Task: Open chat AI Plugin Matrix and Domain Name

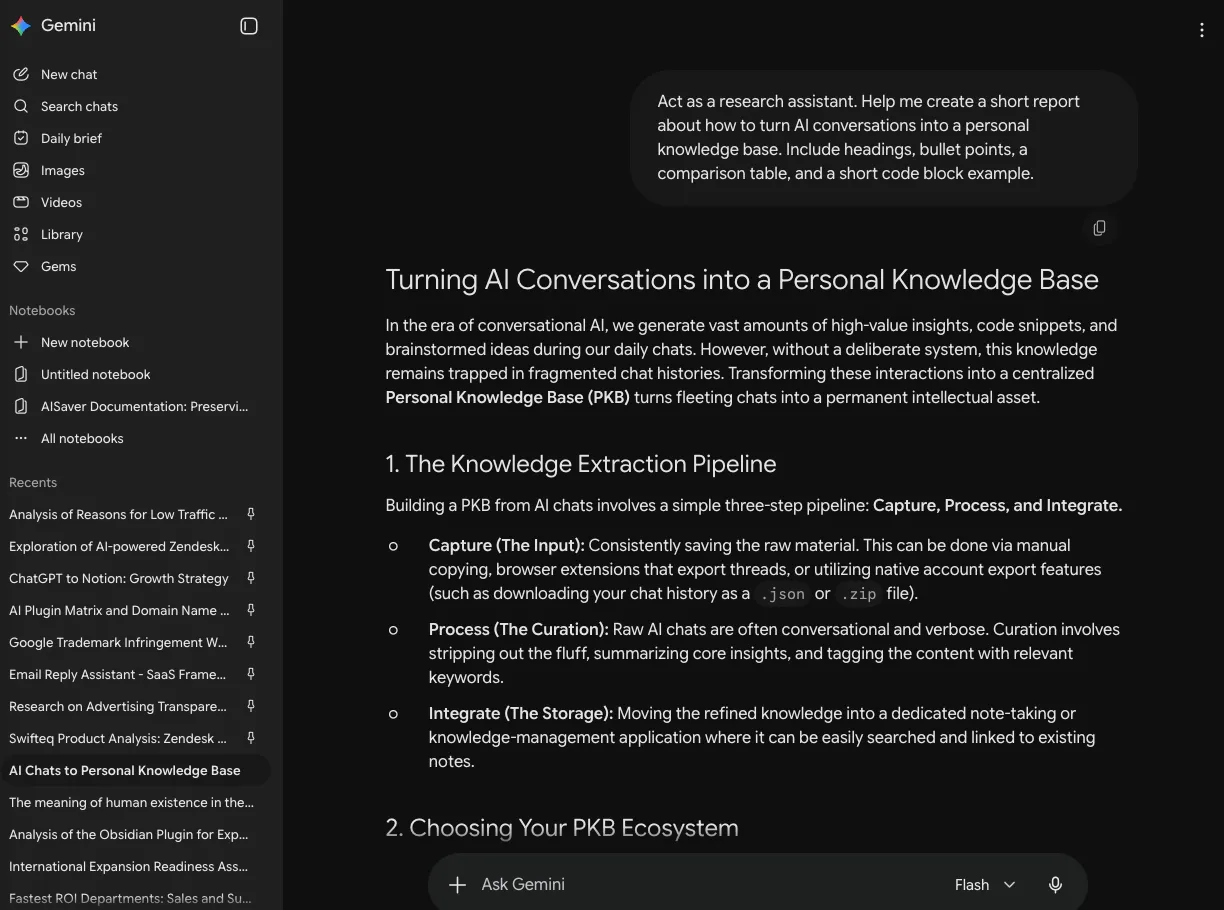Action: (119, 610)
